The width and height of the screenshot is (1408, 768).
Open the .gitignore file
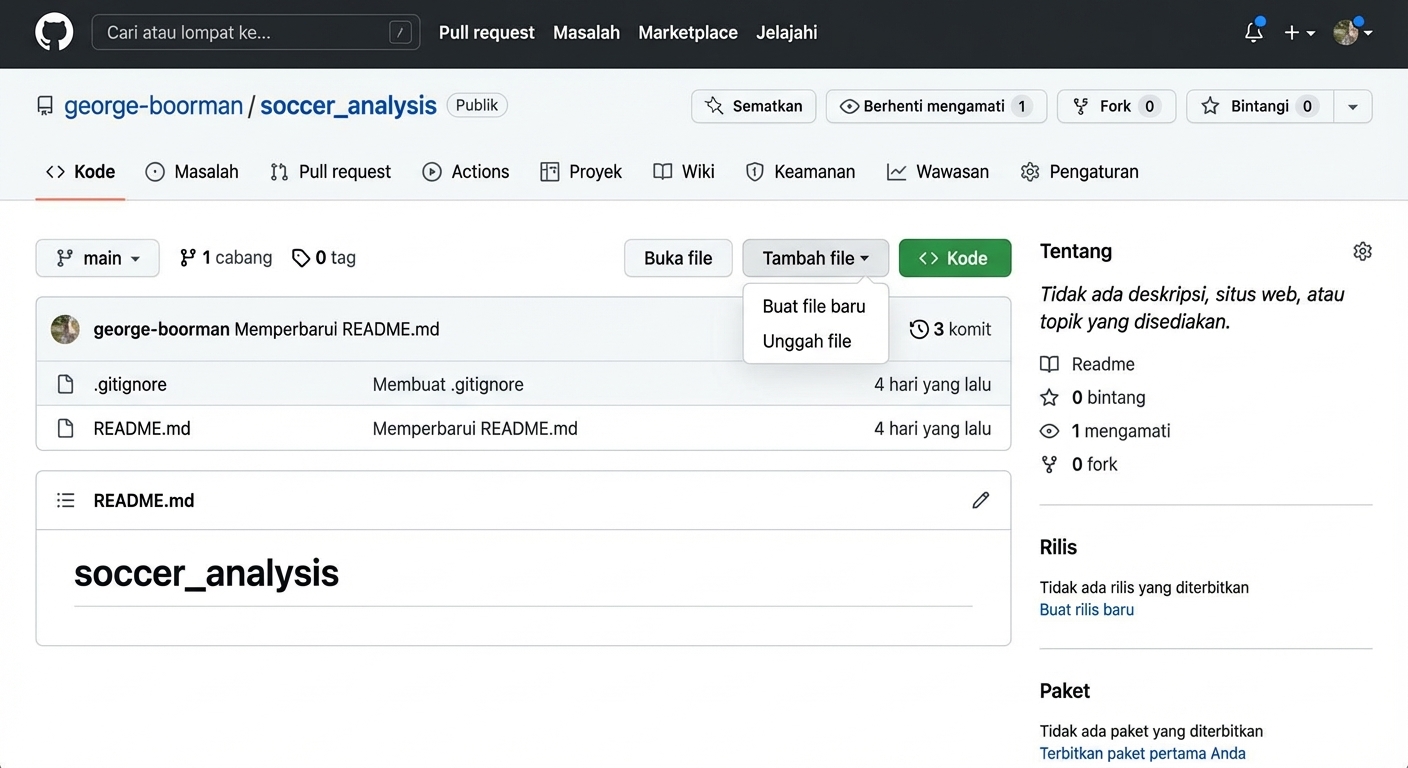130,384
